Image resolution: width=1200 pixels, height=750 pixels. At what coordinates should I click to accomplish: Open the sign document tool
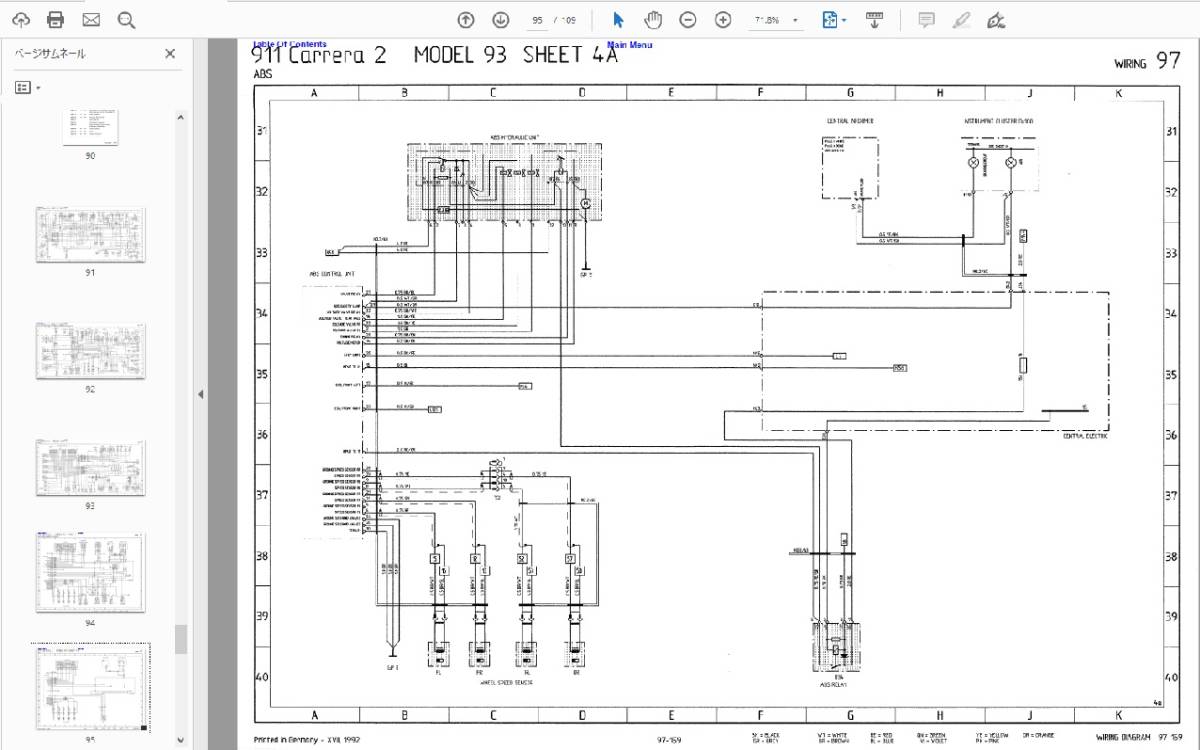pyautogui.click(x=995, y=20)
